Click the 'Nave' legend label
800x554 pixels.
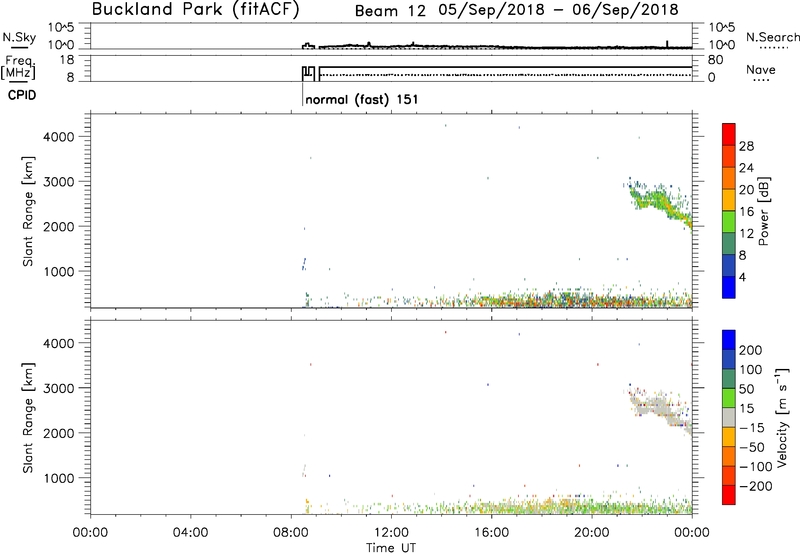tap(761, 69)
